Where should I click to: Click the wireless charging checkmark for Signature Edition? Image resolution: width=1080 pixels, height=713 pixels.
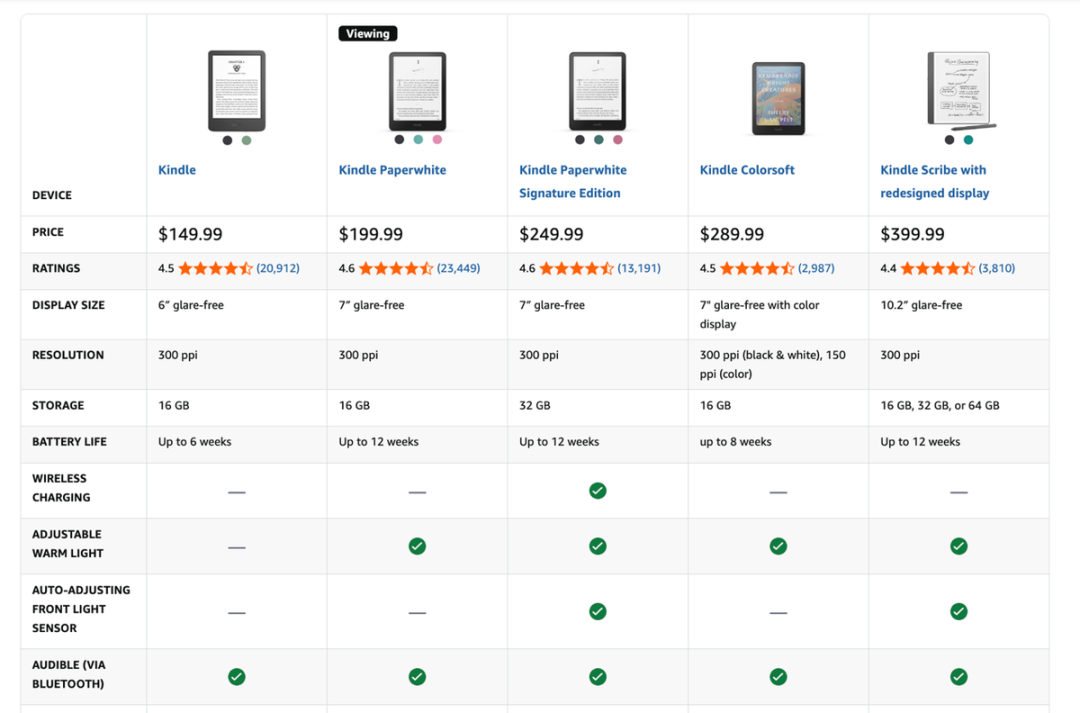[598, 491]
